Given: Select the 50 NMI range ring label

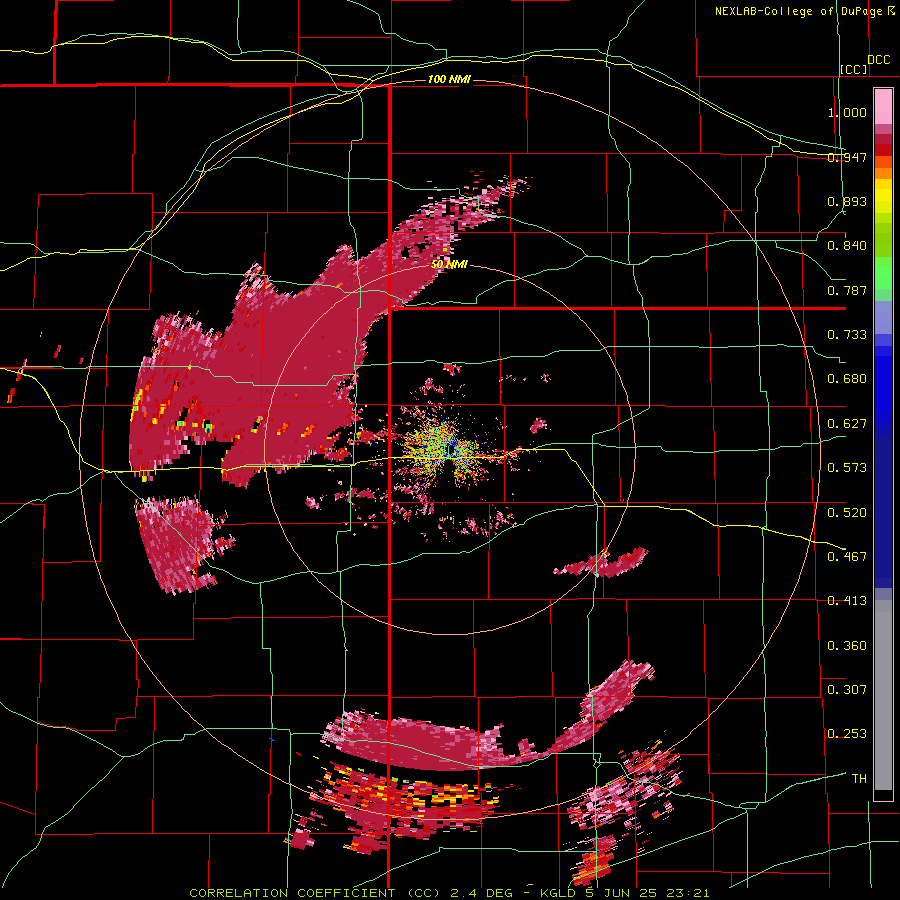Looking at the screenshot, I should 449,265.
